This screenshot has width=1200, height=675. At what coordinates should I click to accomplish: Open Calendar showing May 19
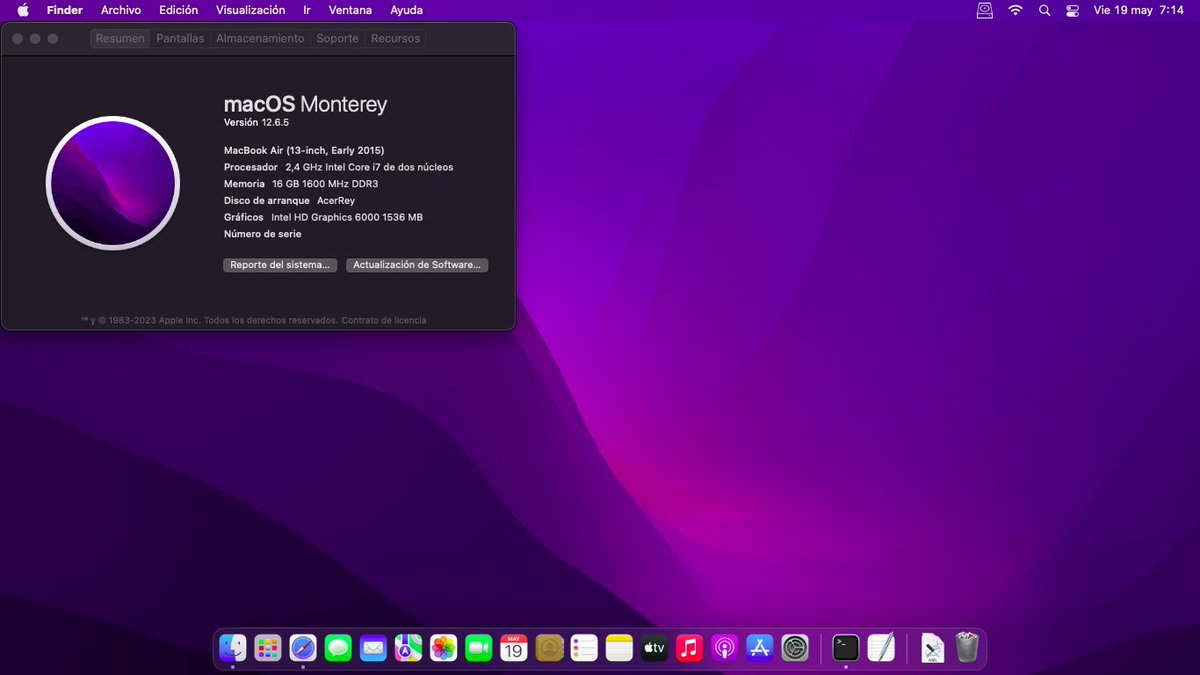pos(513,648)
